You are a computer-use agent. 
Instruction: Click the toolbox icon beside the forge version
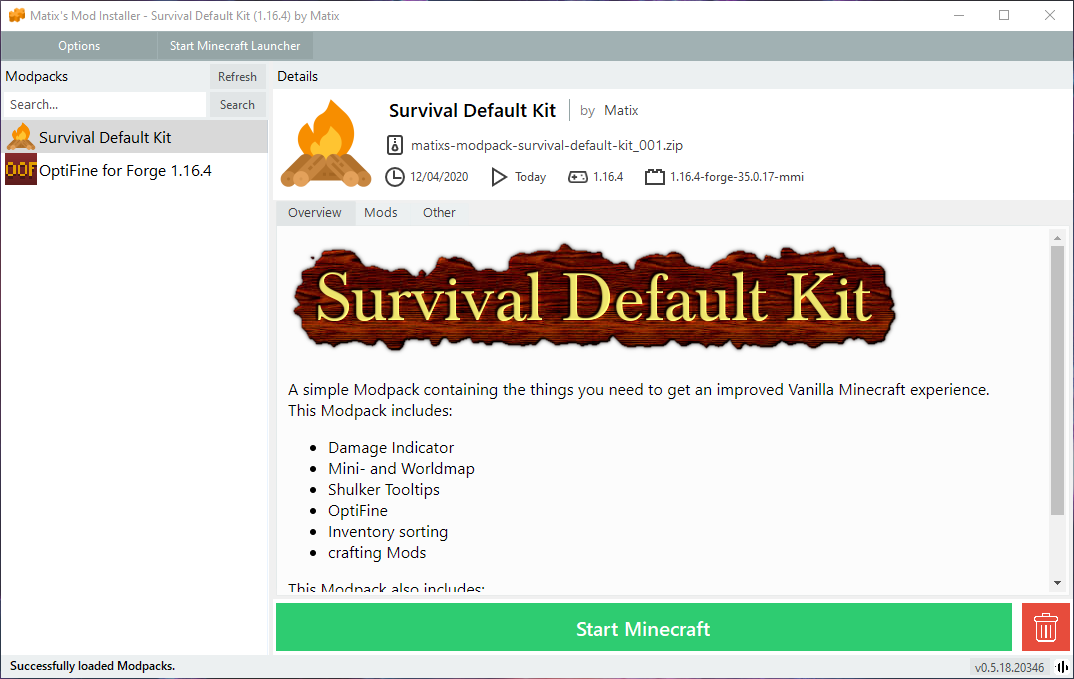[x=655, y=176]
